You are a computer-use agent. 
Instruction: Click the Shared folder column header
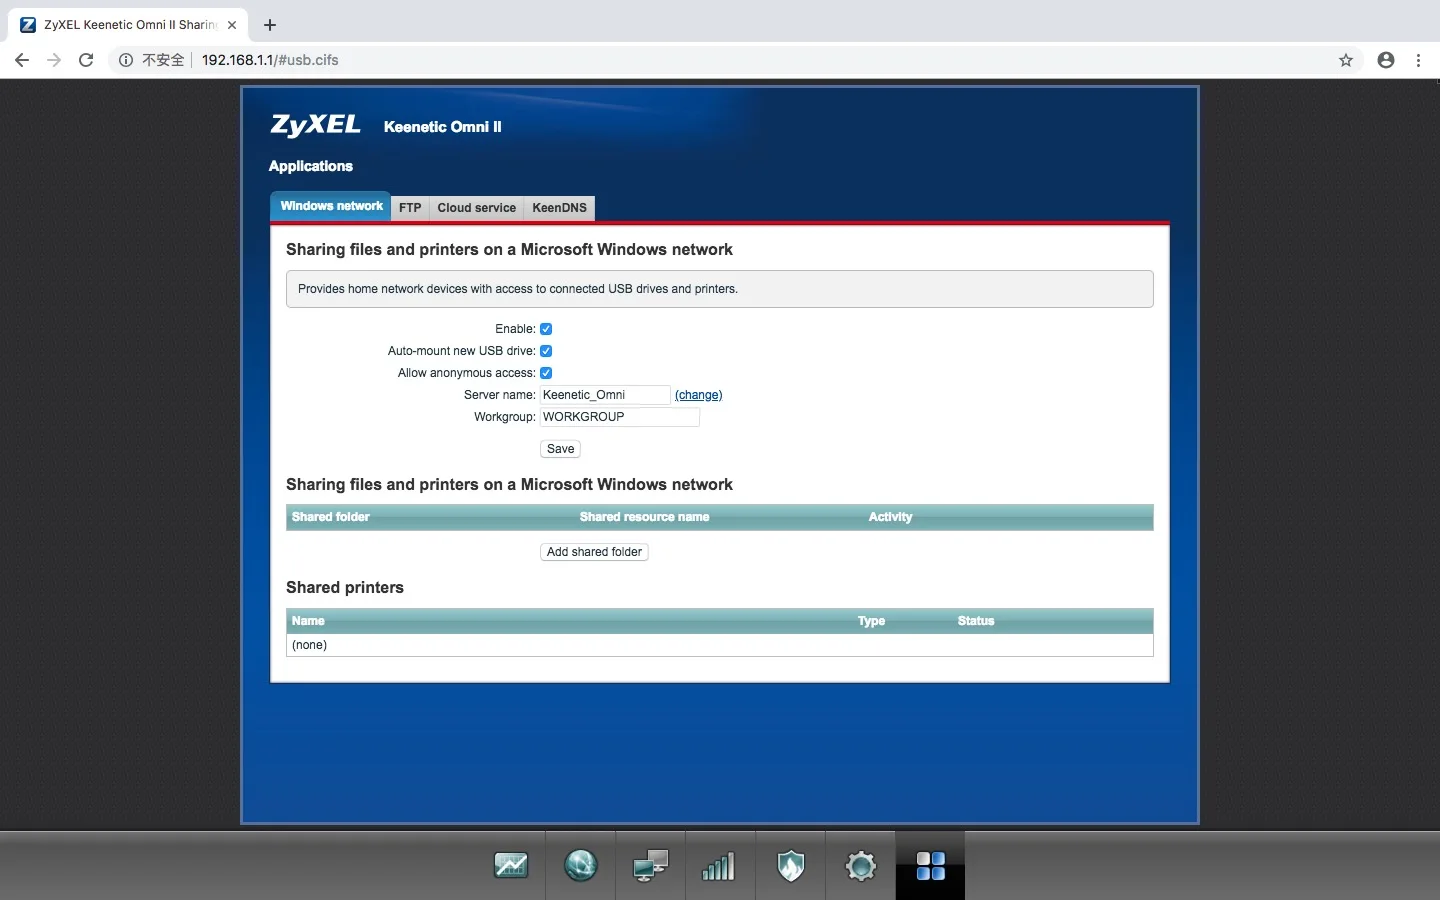click(x=331, y=517)
